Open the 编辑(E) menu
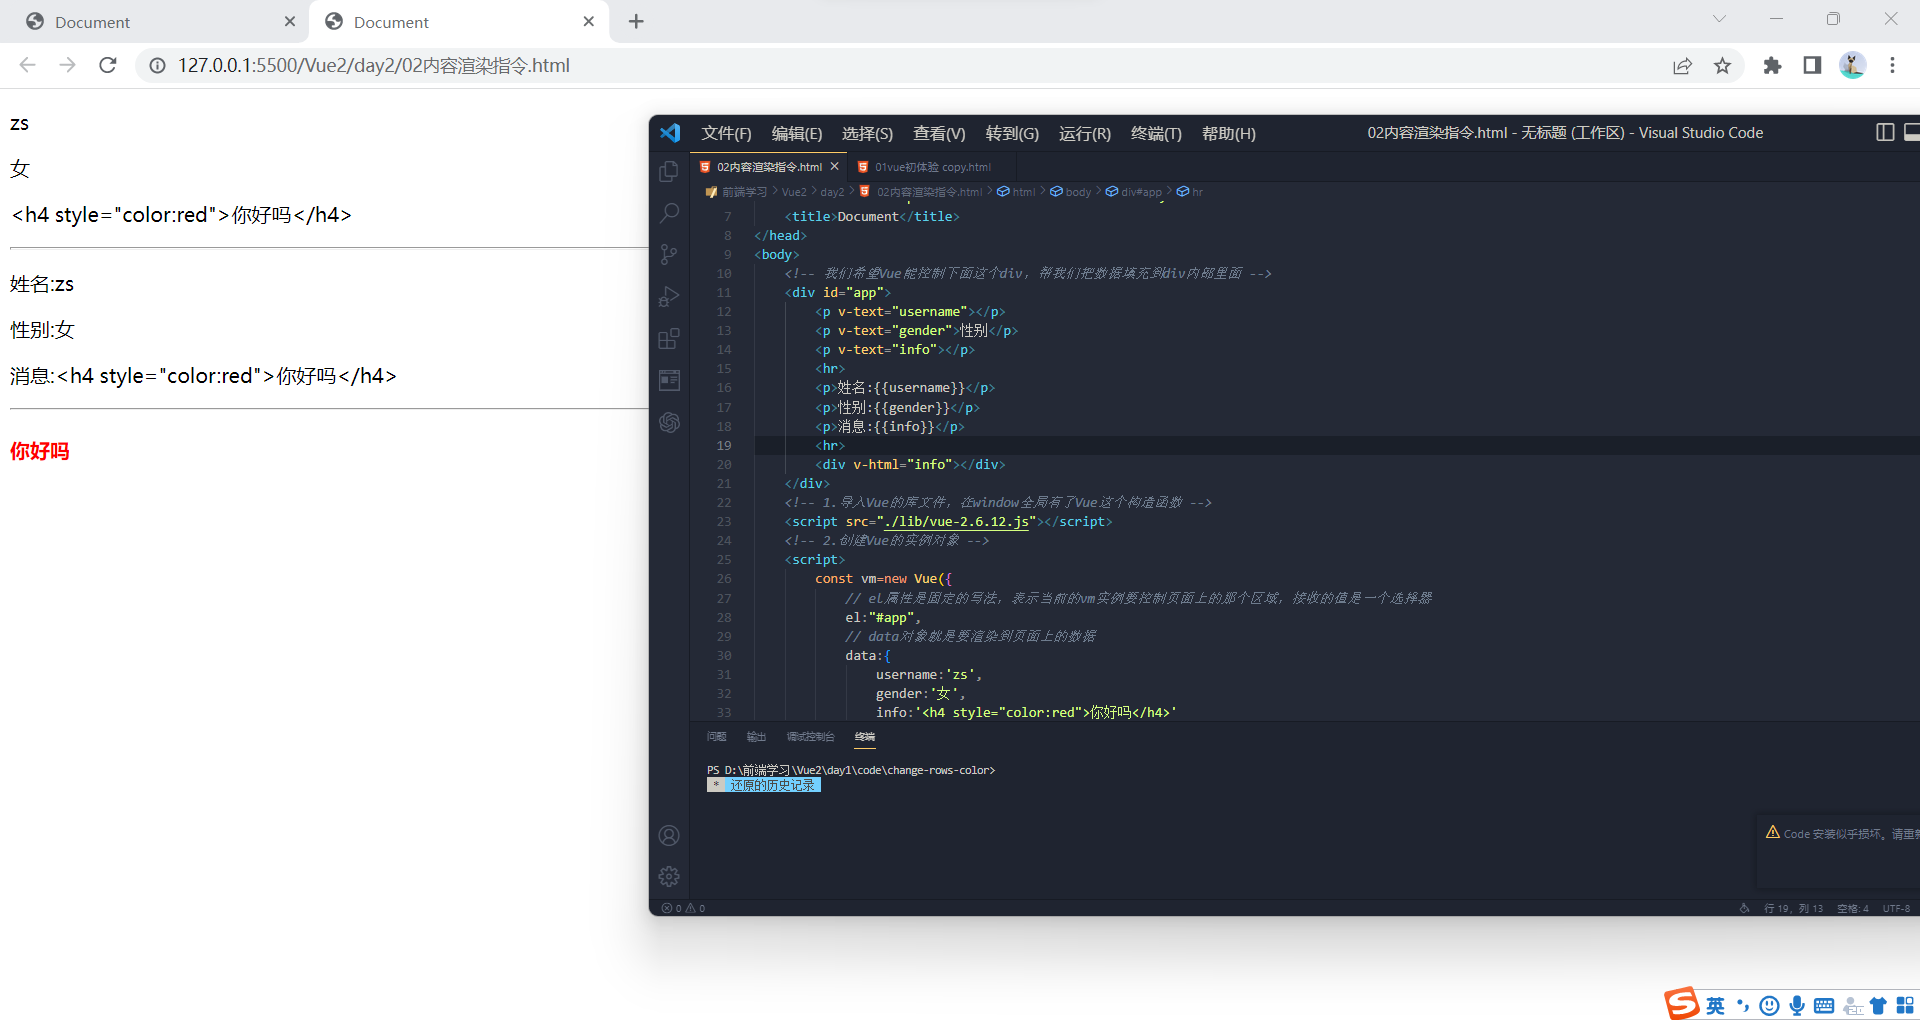Screen dimensions: 1920x1020 797,133
